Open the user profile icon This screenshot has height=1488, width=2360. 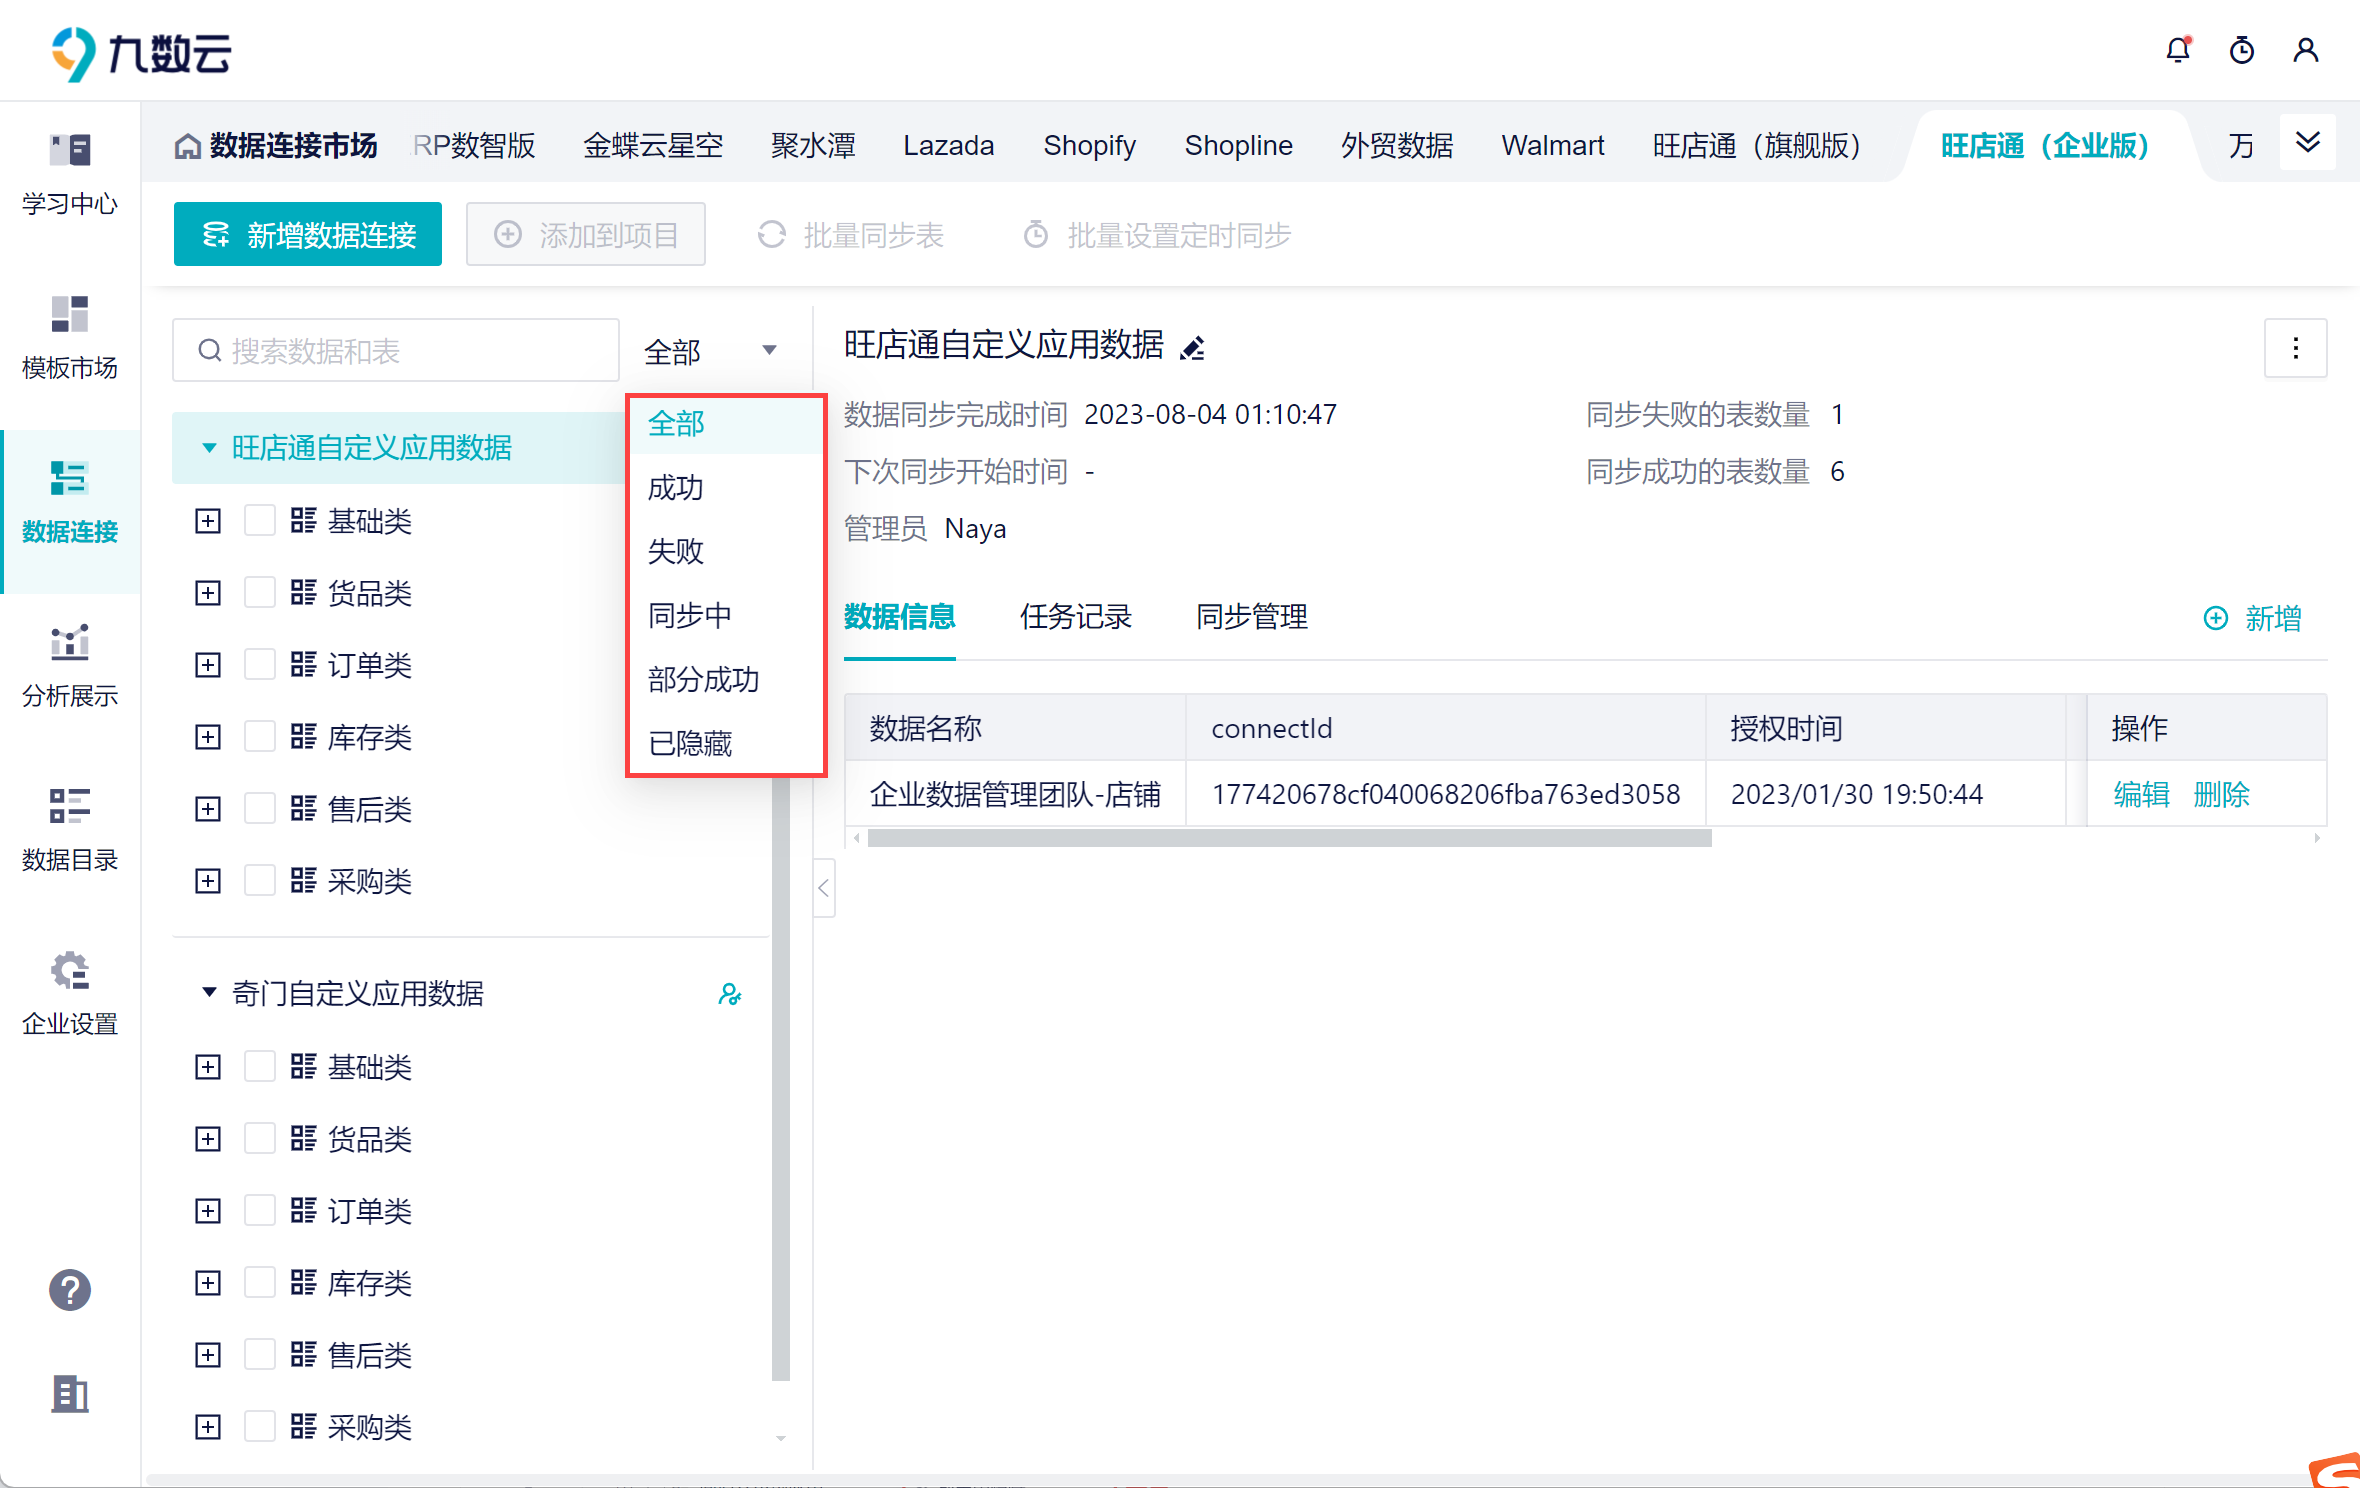pyautogui.click(x=2305, y=50)
